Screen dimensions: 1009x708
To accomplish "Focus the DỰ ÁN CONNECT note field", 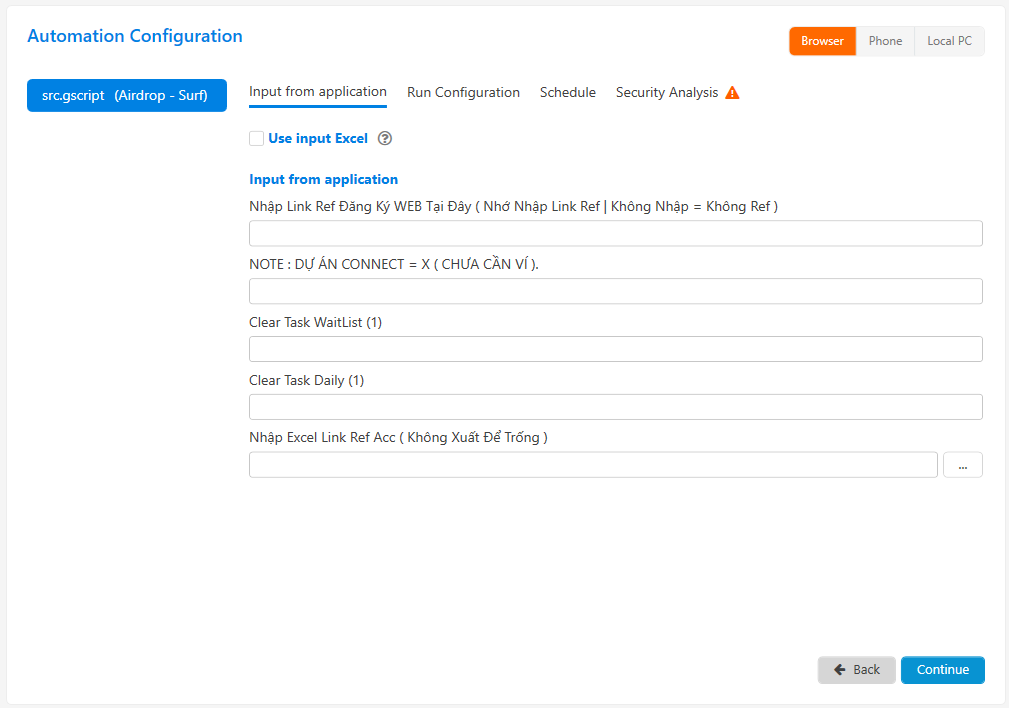I will click(616, 291).
